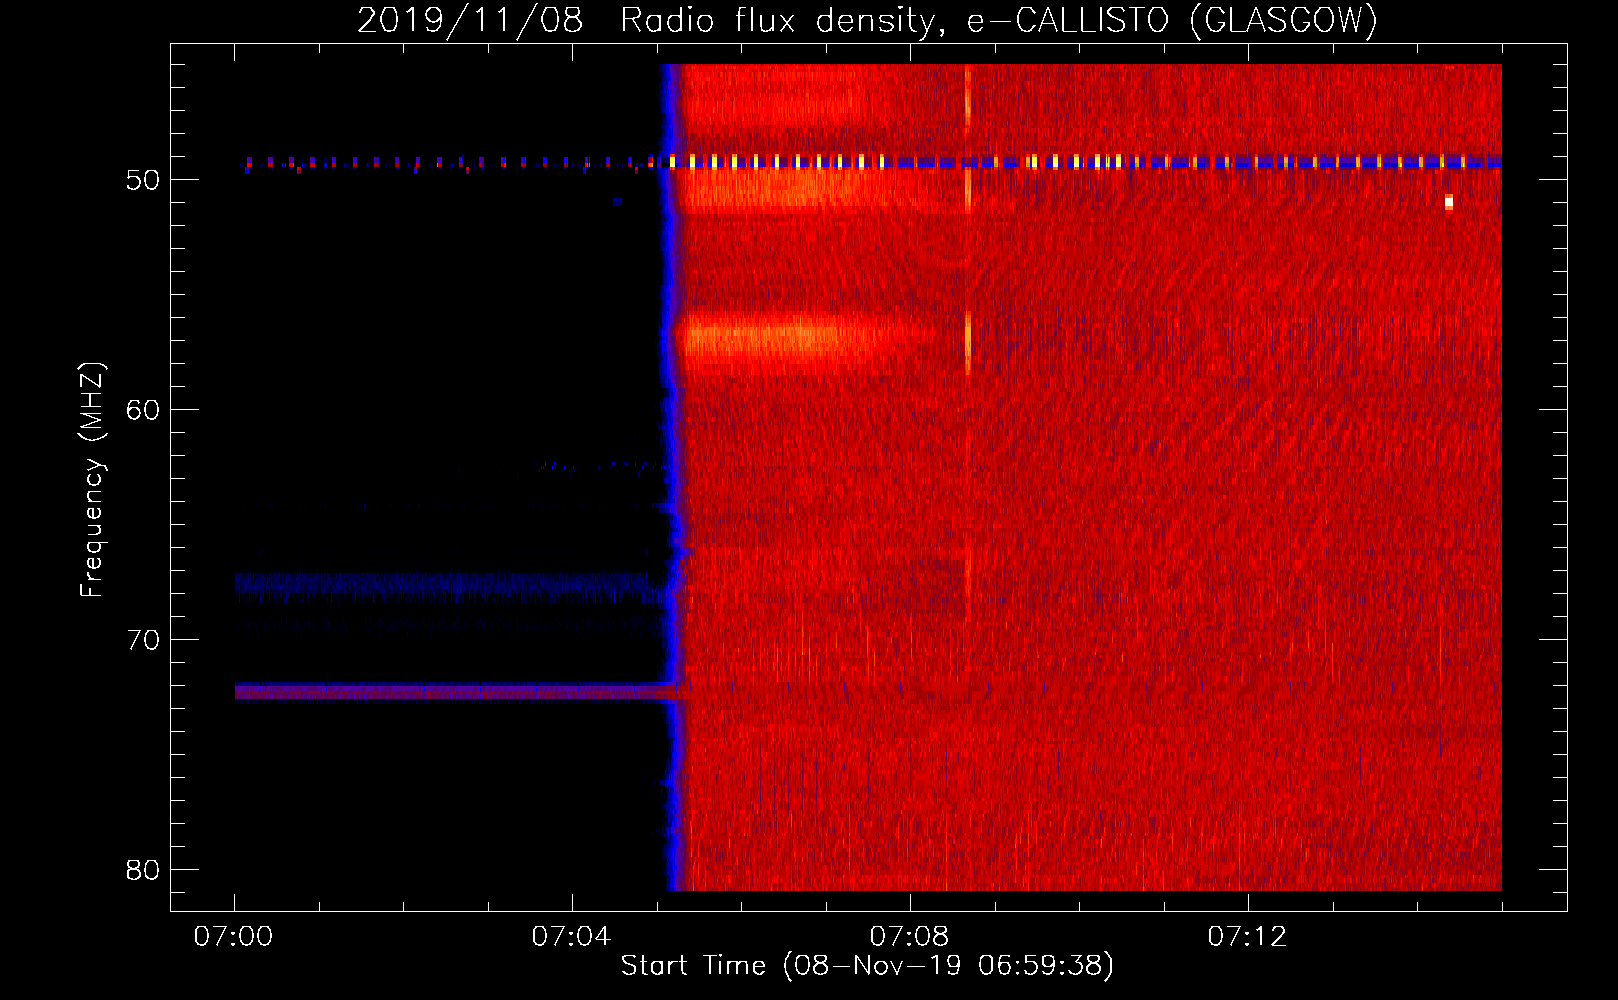Click the purple horizontal band near 72 MHz

(x=455, y=691)
